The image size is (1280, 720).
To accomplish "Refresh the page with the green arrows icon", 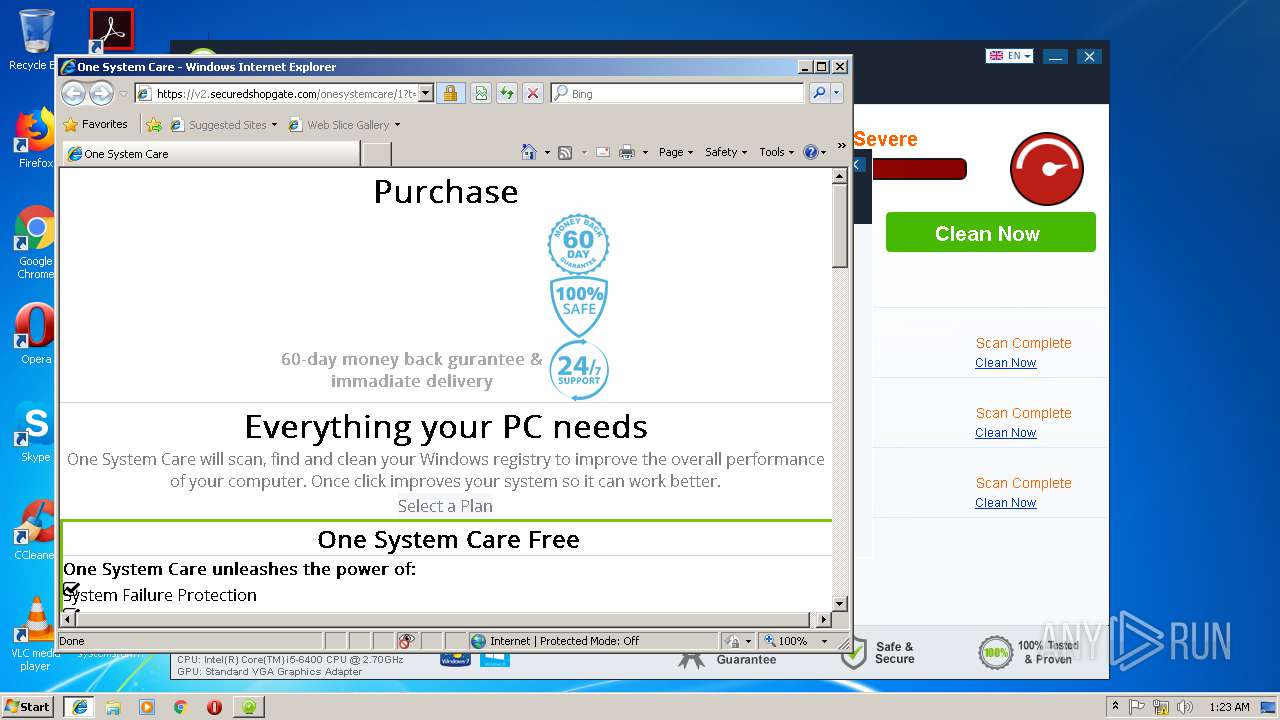I will coord(507,93).
